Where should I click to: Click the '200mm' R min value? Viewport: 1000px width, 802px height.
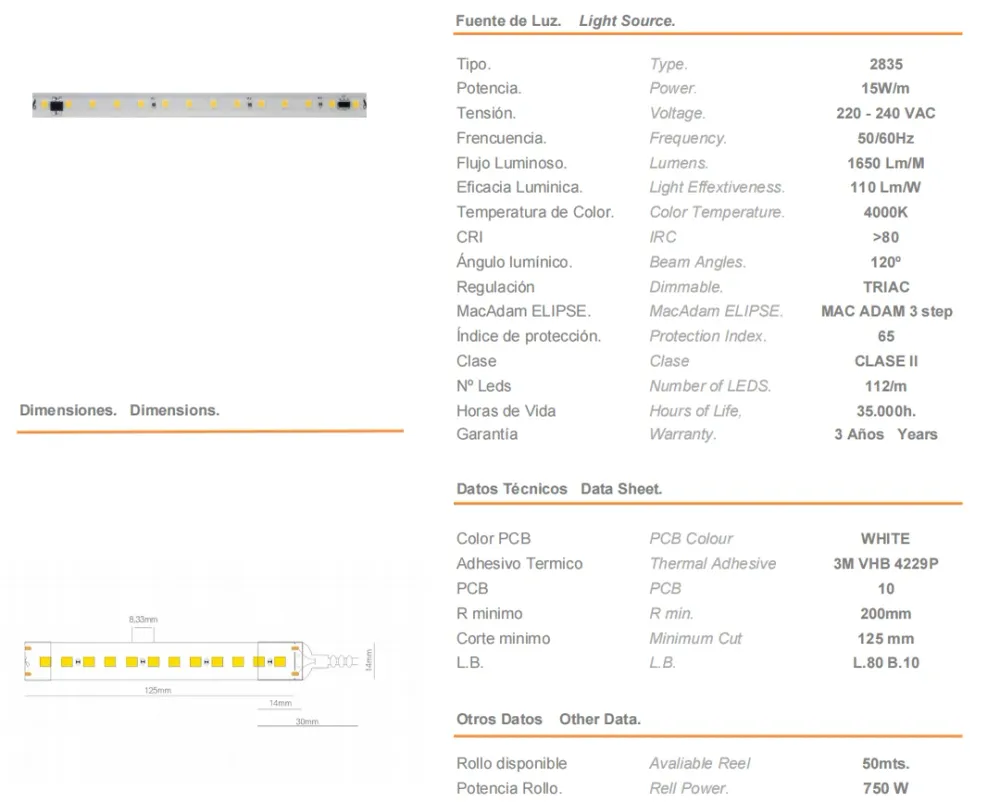click(885, 614)
